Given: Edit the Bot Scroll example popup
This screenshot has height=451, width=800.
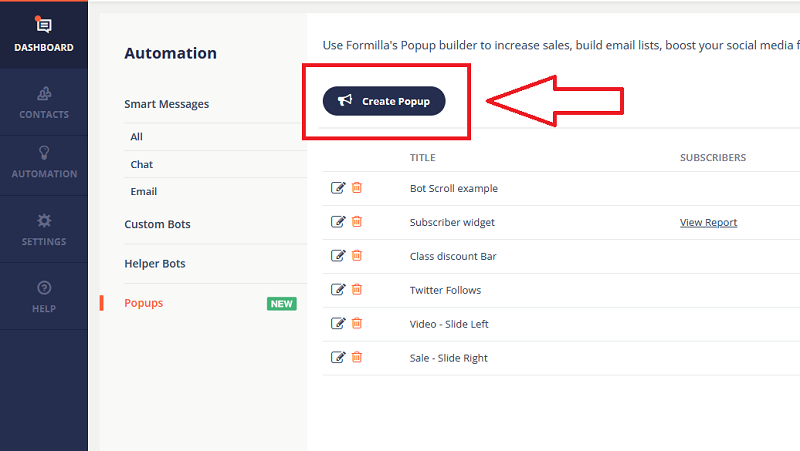Looking at the screenshot, I should coord(338,188).
